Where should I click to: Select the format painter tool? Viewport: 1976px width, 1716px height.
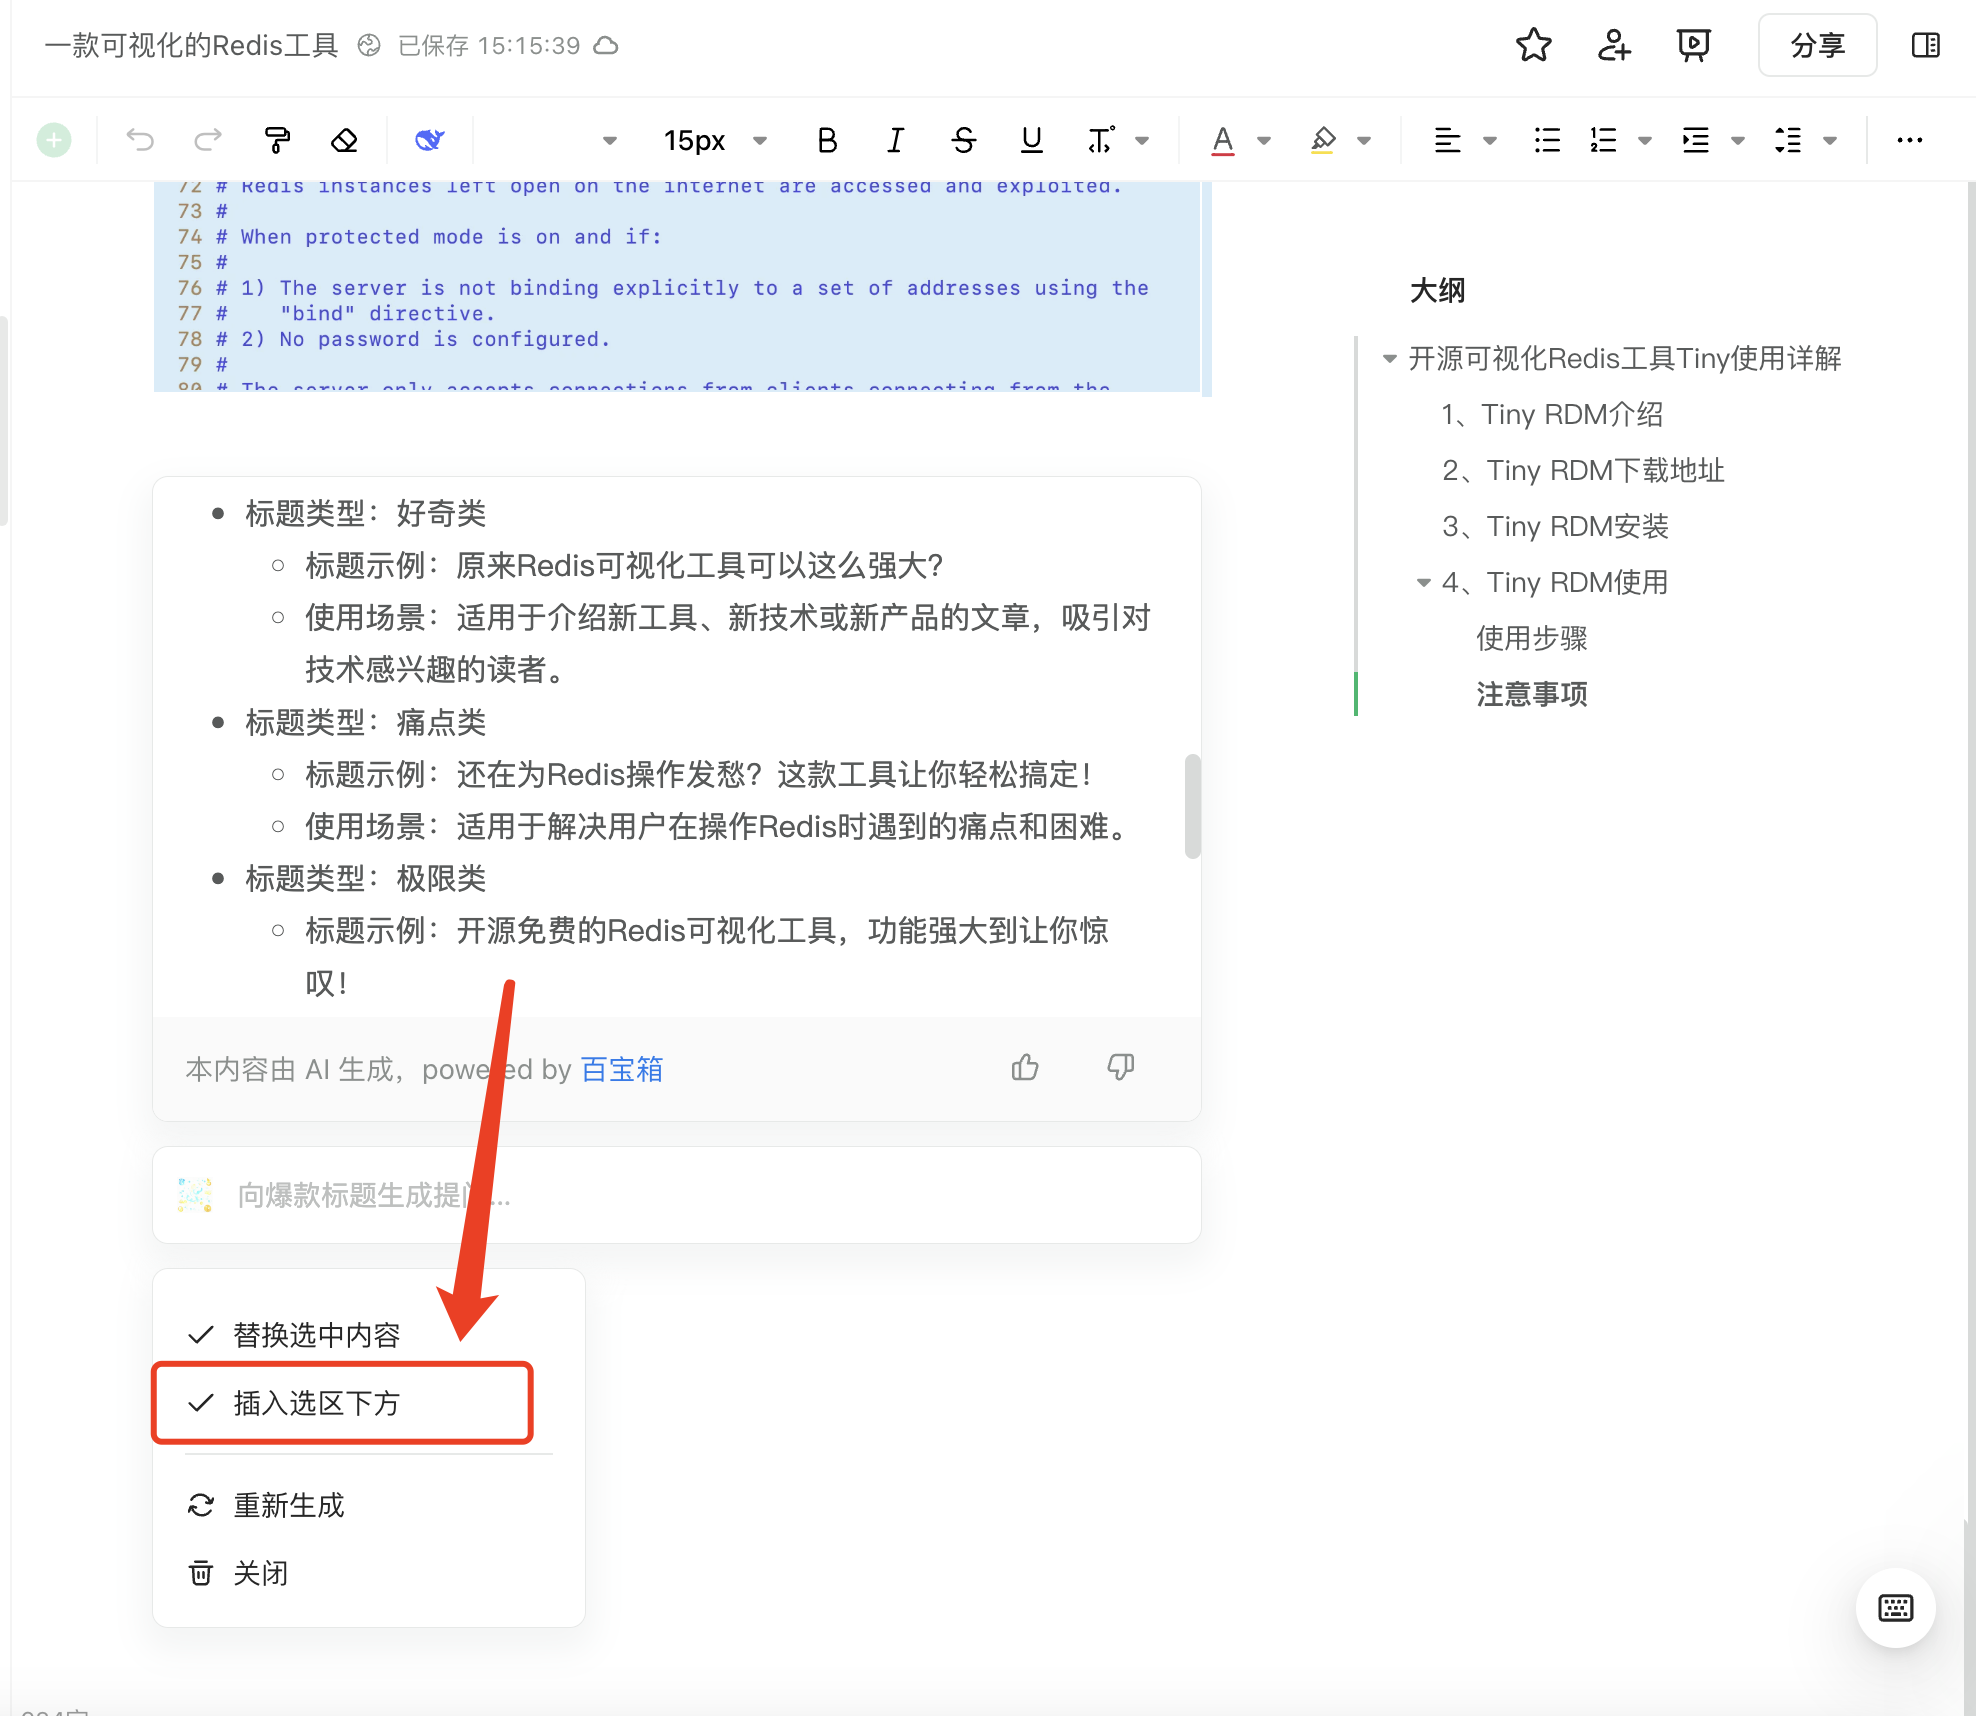pyautogui.click(x=277, y=140)
